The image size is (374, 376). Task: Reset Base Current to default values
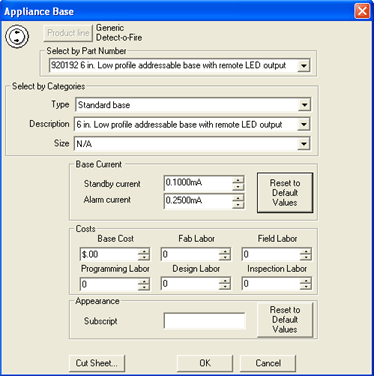[285, 193]
